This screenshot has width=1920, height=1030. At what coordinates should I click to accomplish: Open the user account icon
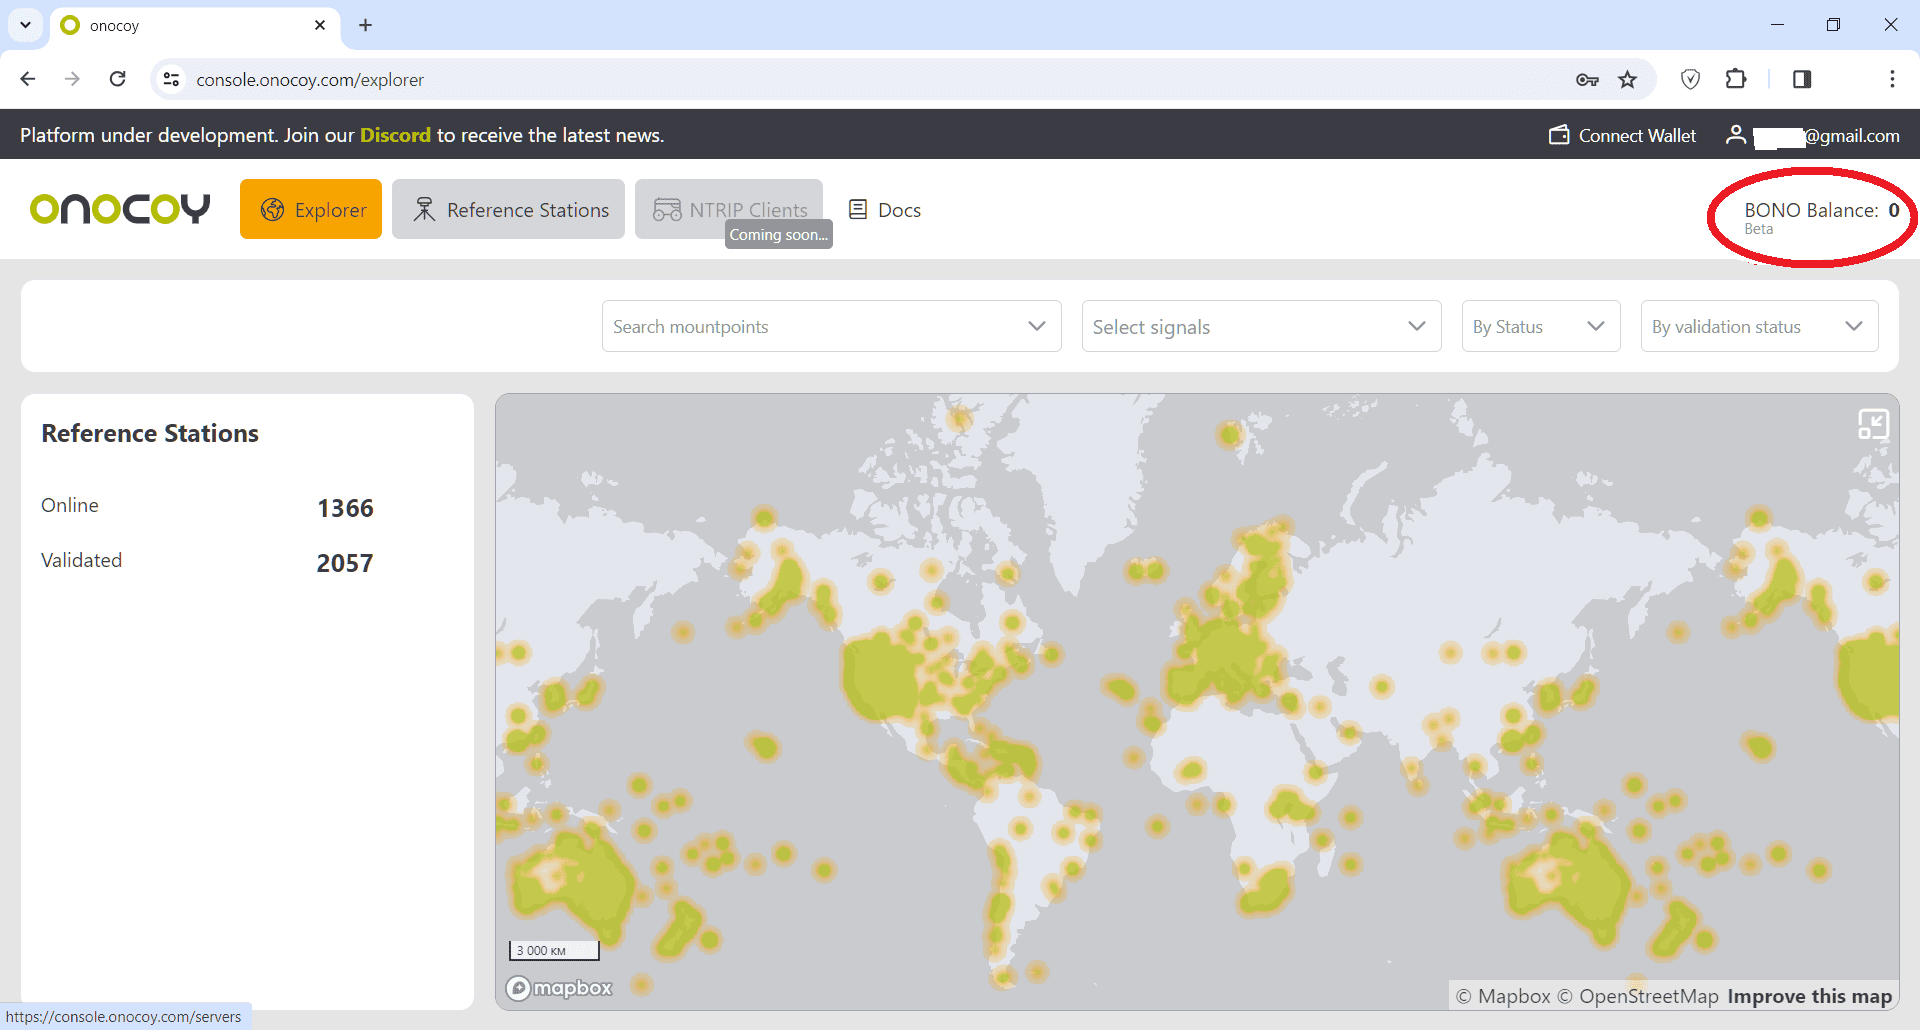1736,134
